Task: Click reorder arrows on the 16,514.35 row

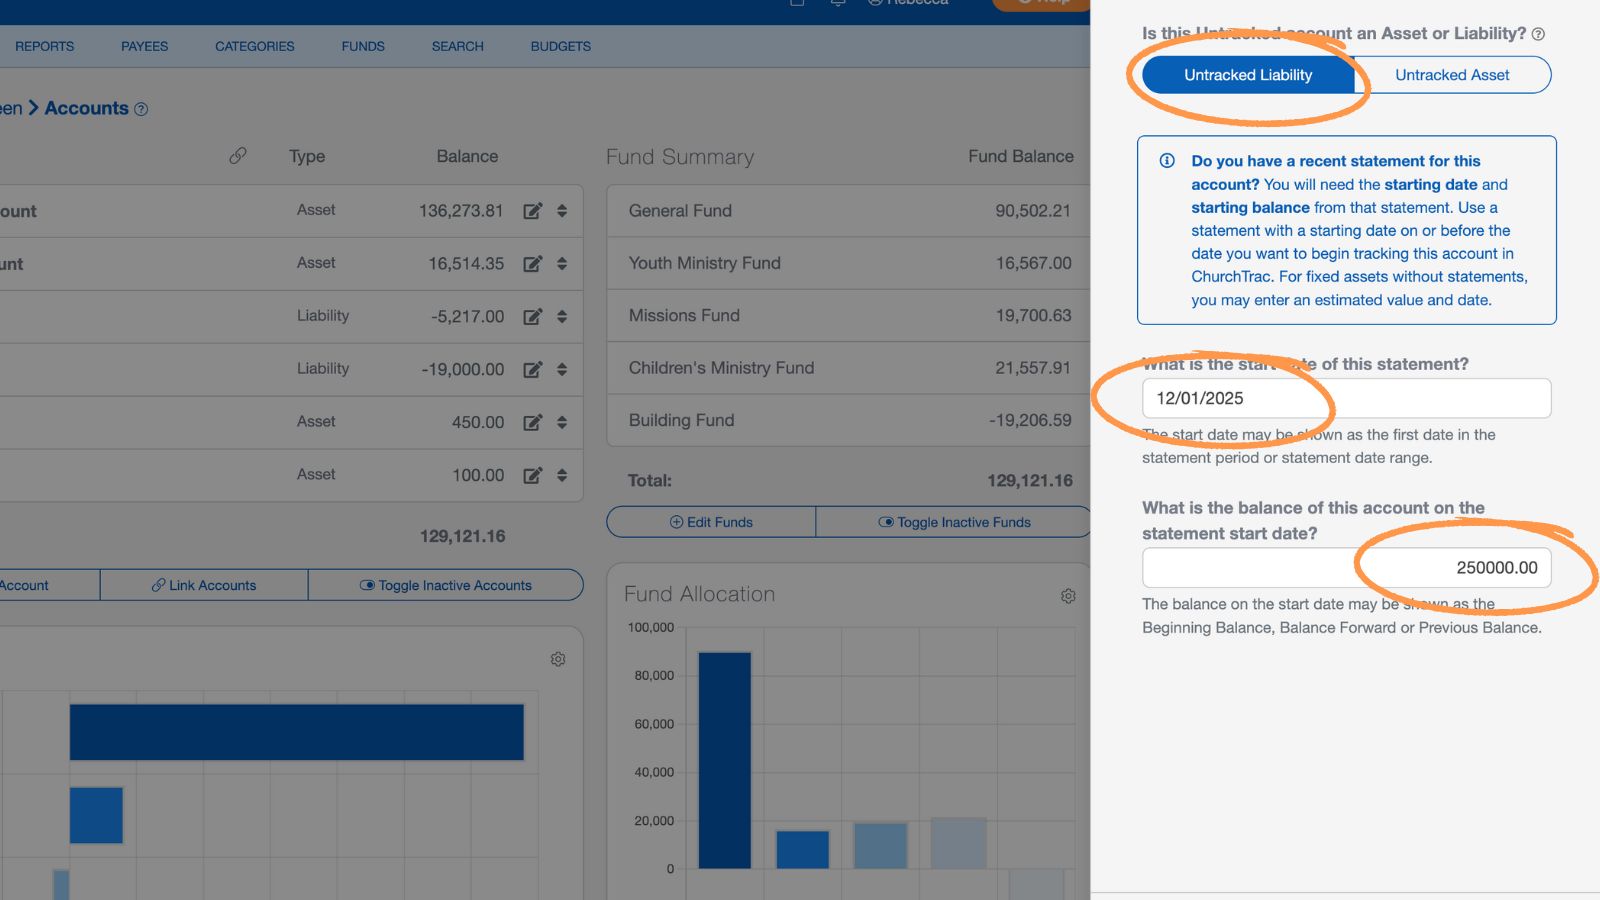Action: point(562,264)
